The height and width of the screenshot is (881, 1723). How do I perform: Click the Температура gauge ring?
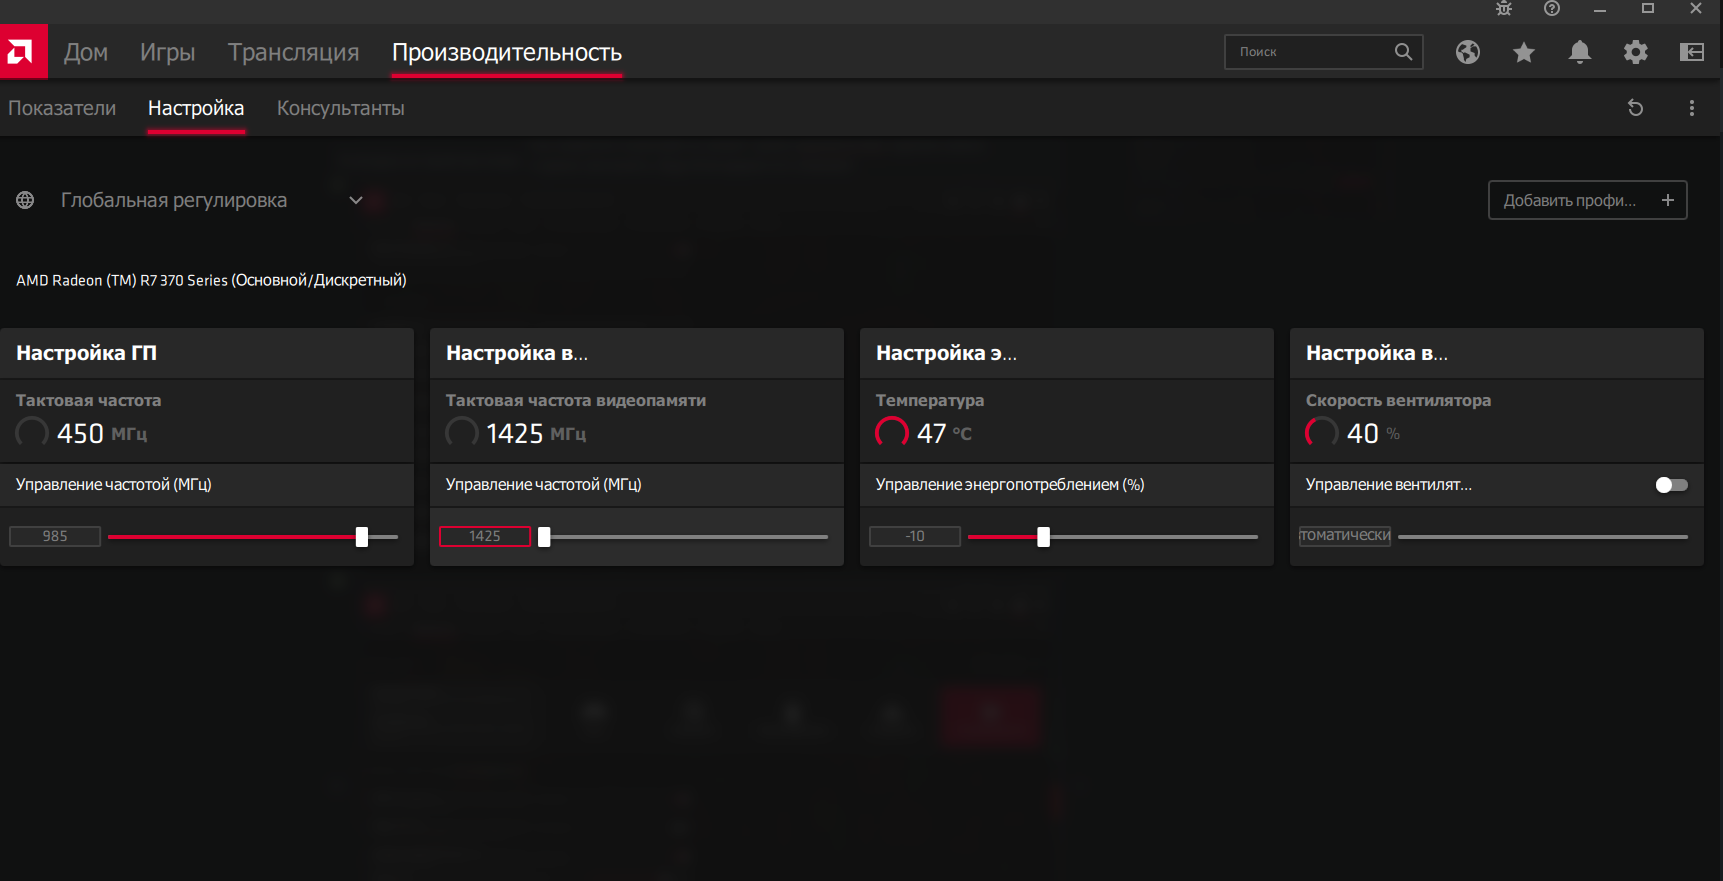pyautogui.click(x=892, y=432)
